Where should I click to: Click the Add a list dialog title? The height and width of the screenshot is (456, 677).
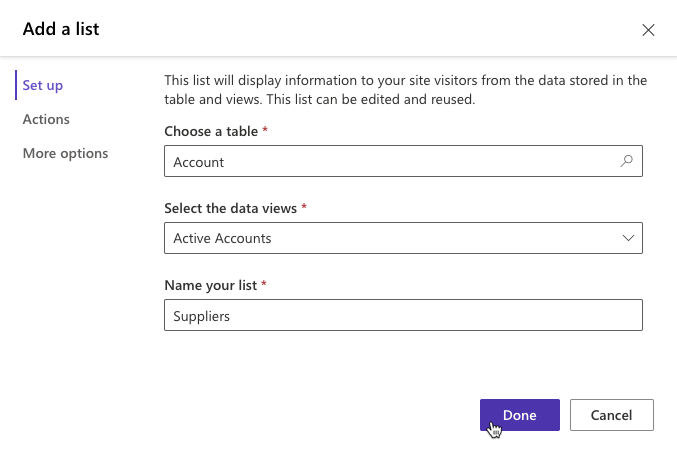click(61, 29)
